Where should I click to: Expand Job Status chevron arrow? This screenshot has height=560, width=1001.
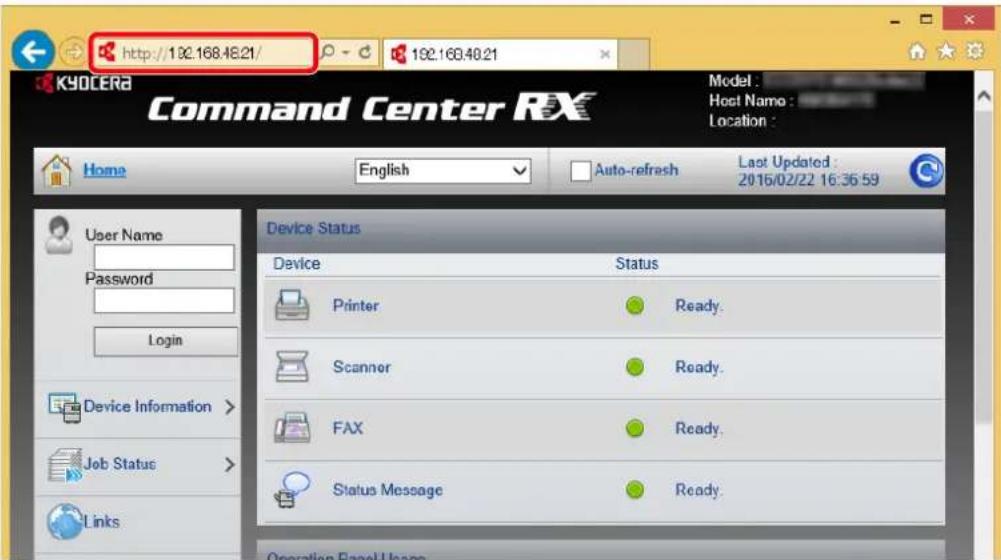click(x=230, y=464)
